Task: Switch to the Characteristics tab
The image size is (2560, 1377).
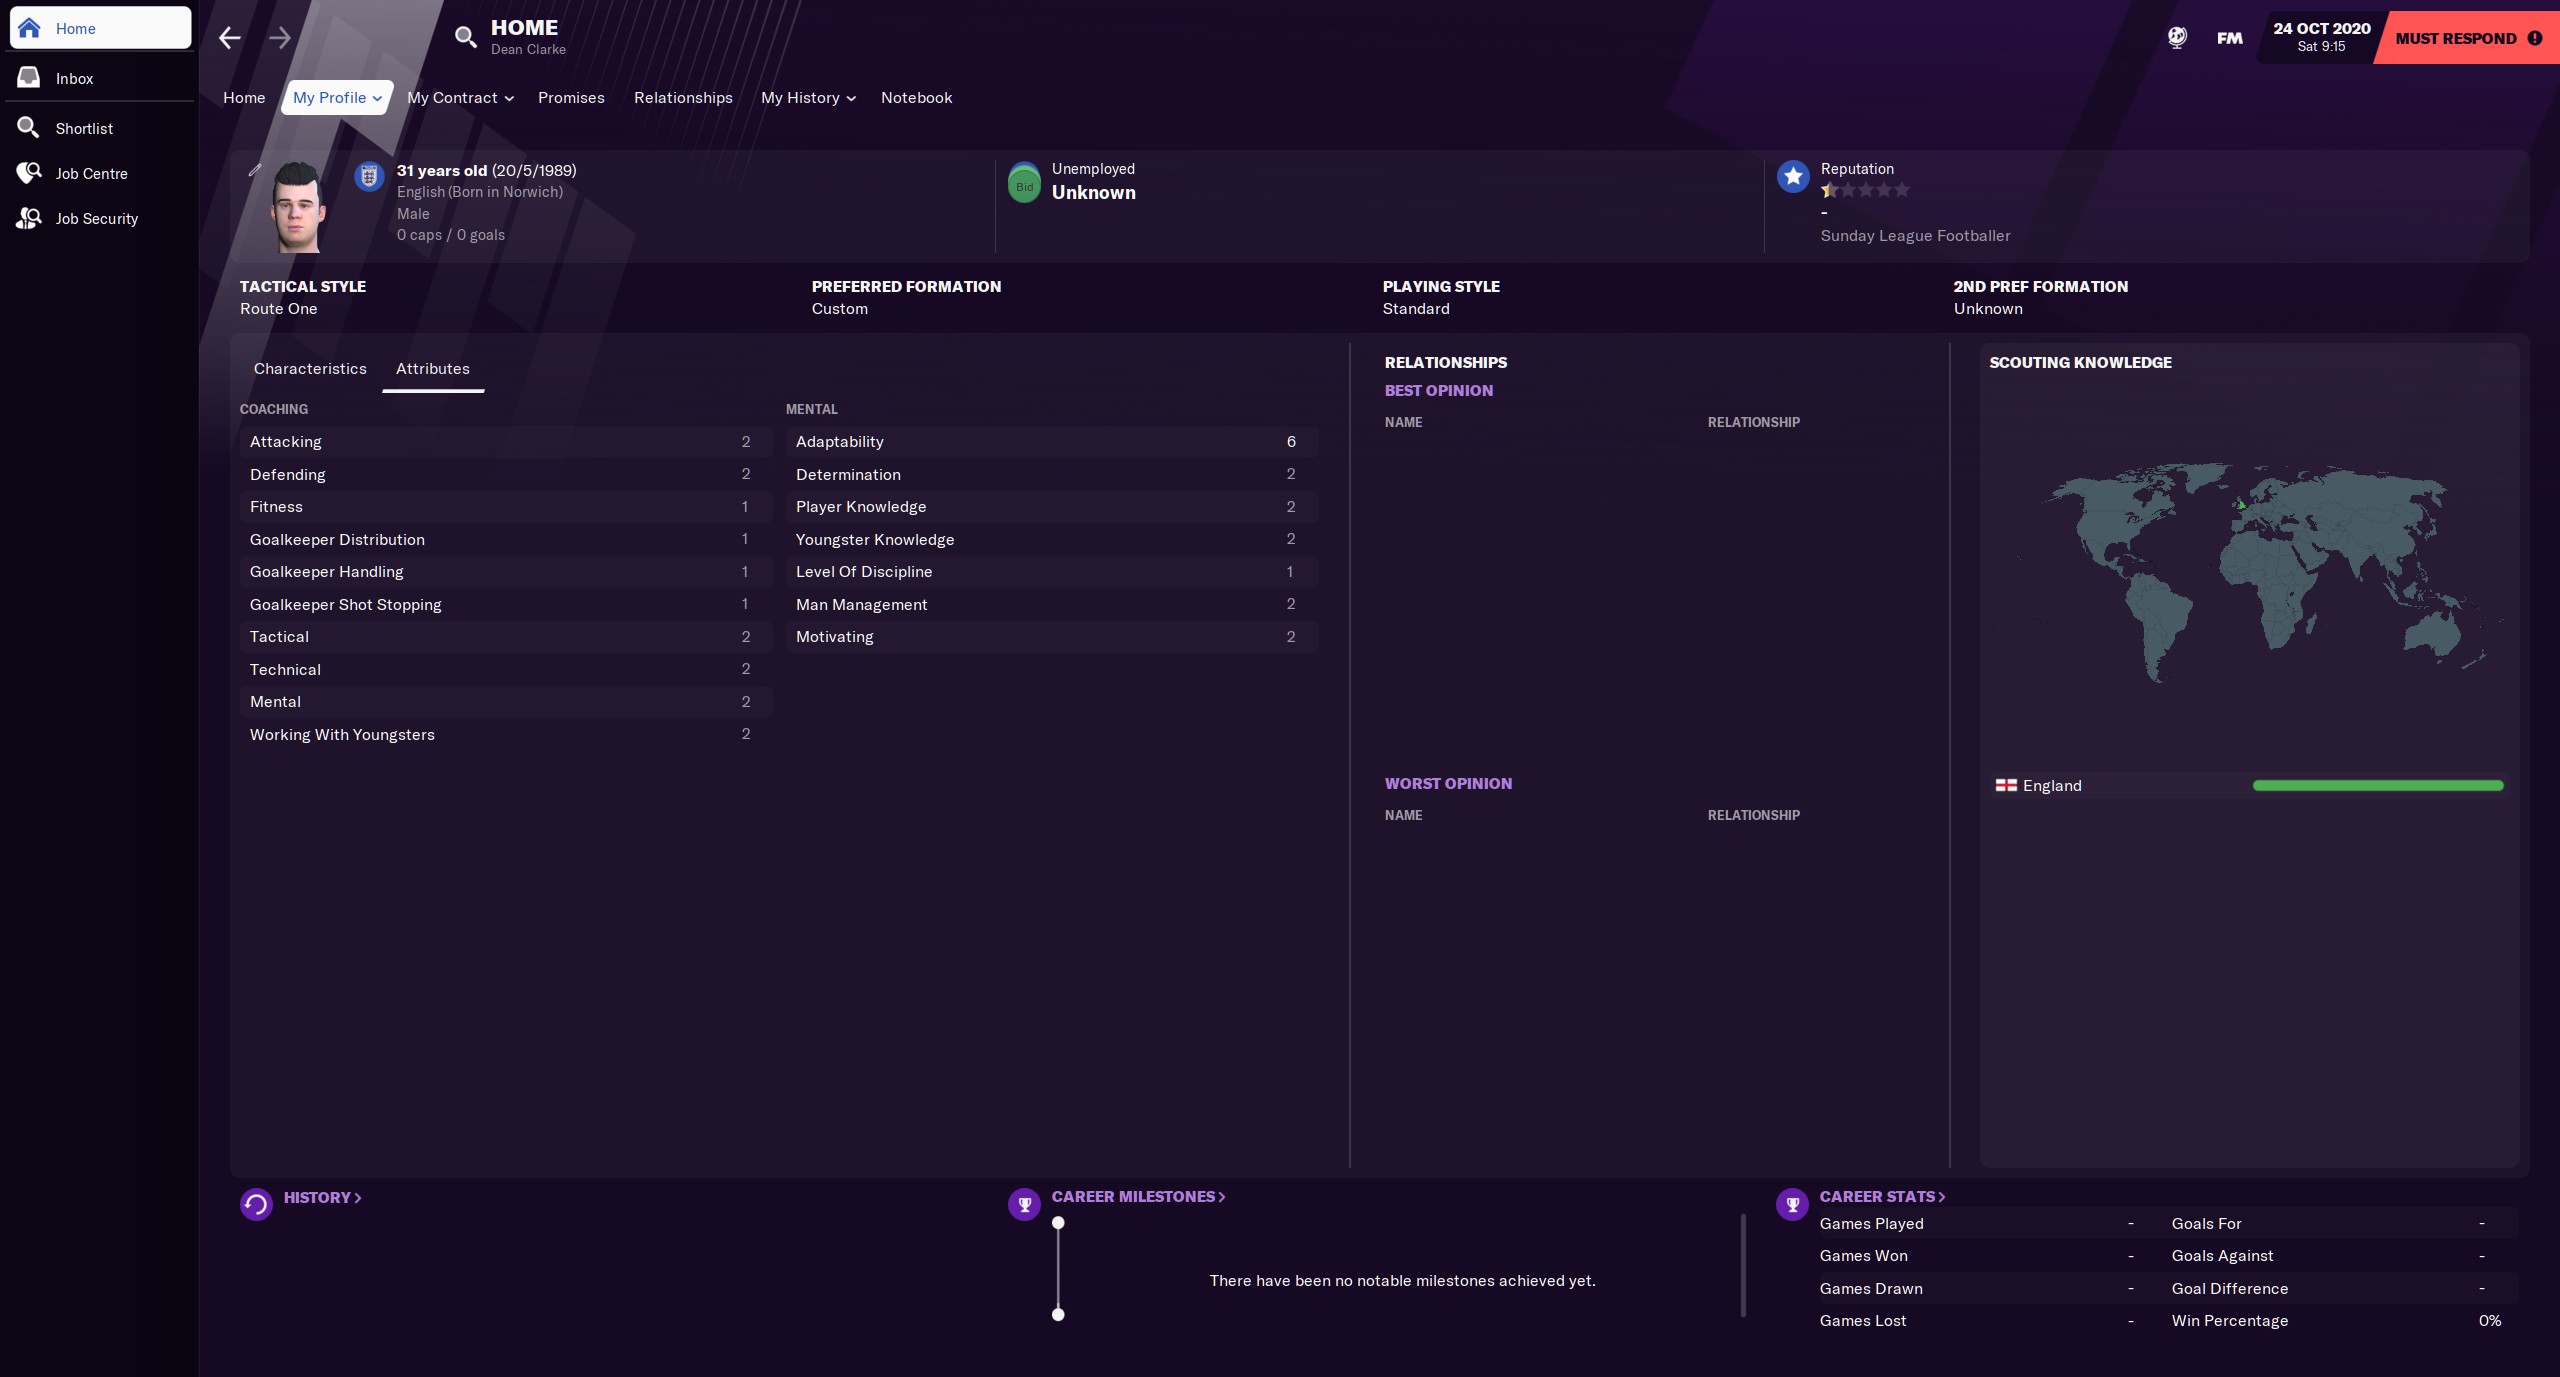Action: coord(310,369)
